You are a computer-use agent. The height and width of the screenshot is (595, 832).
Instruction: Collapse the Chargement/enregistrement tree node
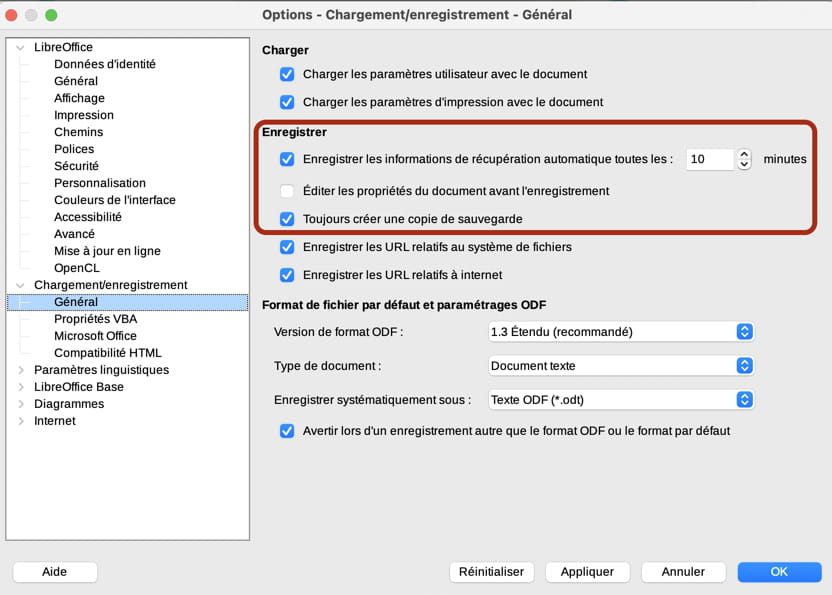[x=20, y=286]
